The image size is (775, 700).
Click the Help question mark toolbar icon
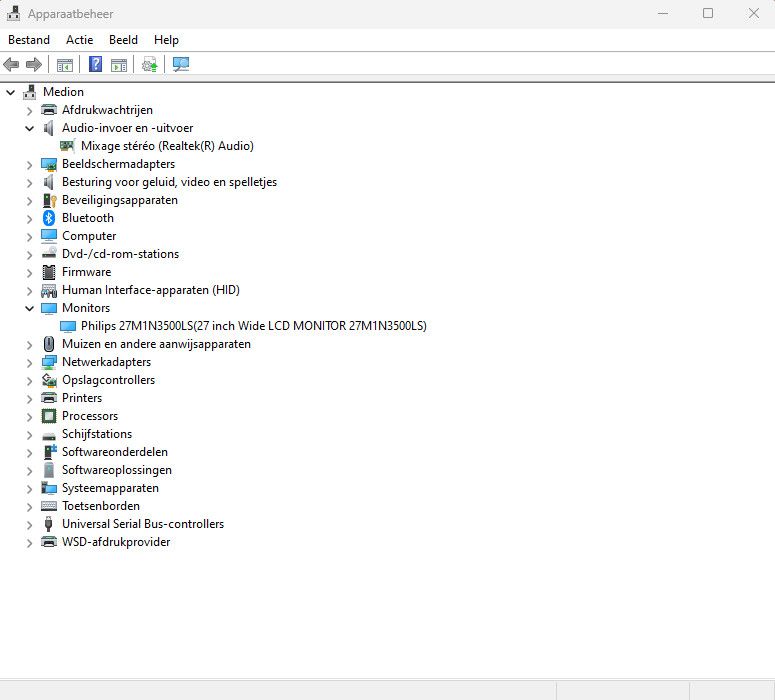[x=96, y=65]
